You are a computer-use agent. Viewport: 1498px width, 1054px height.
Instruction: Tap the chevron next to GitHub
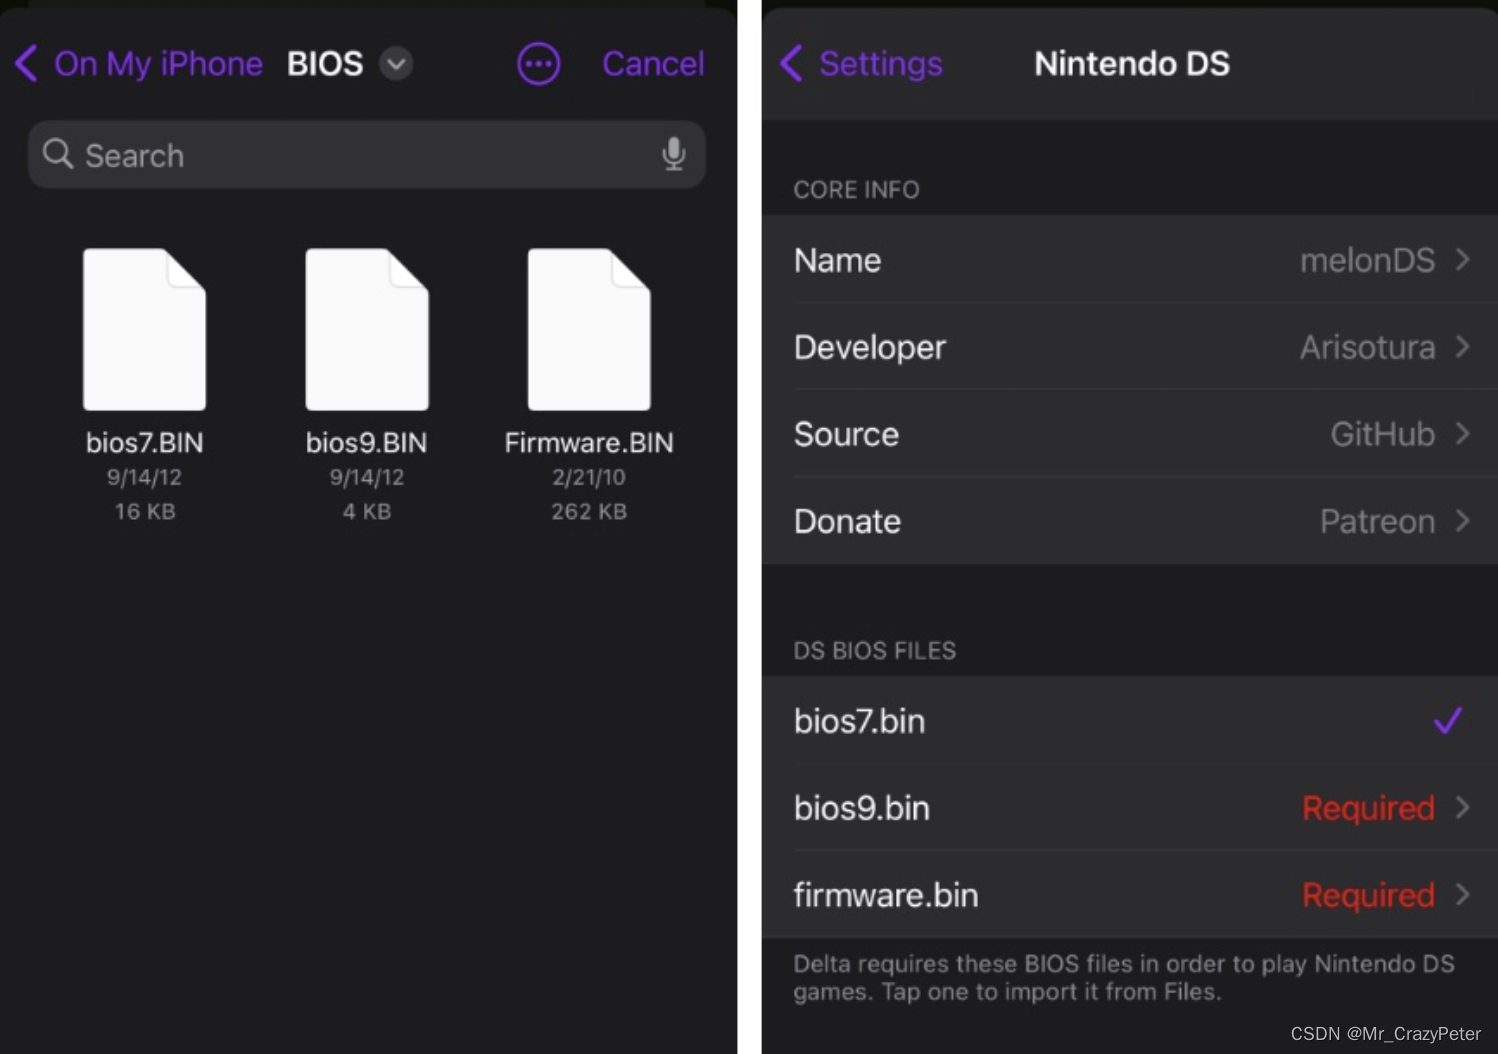coord(1463,434)
